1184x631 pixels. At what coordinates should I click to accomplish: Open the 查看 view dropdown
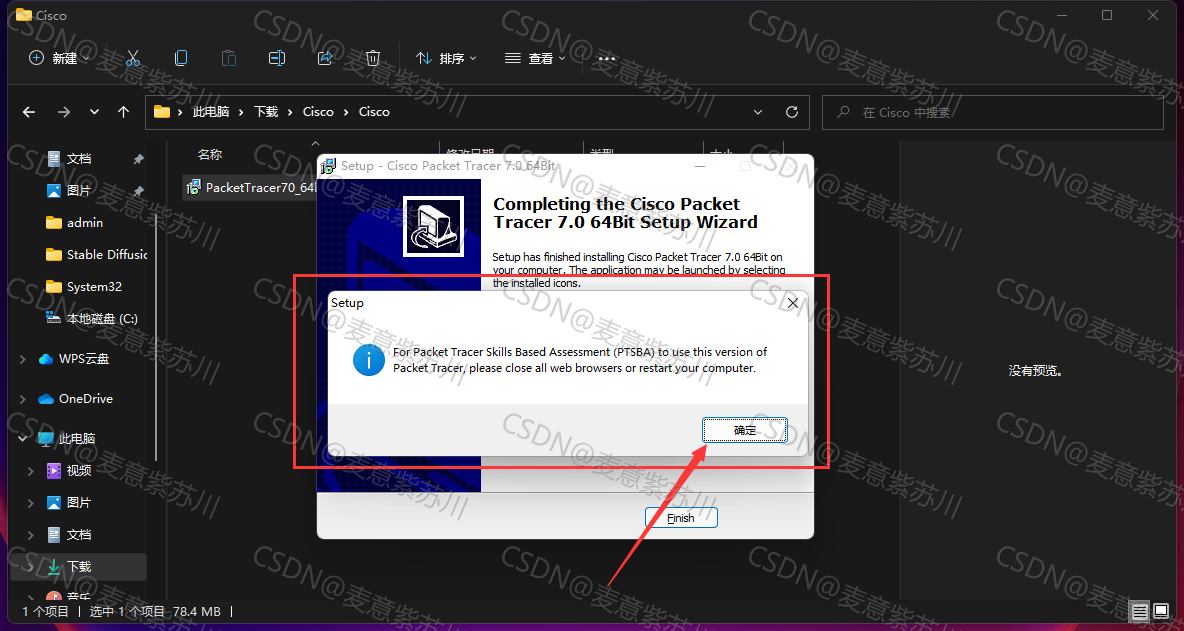click(x=535, y=58)
